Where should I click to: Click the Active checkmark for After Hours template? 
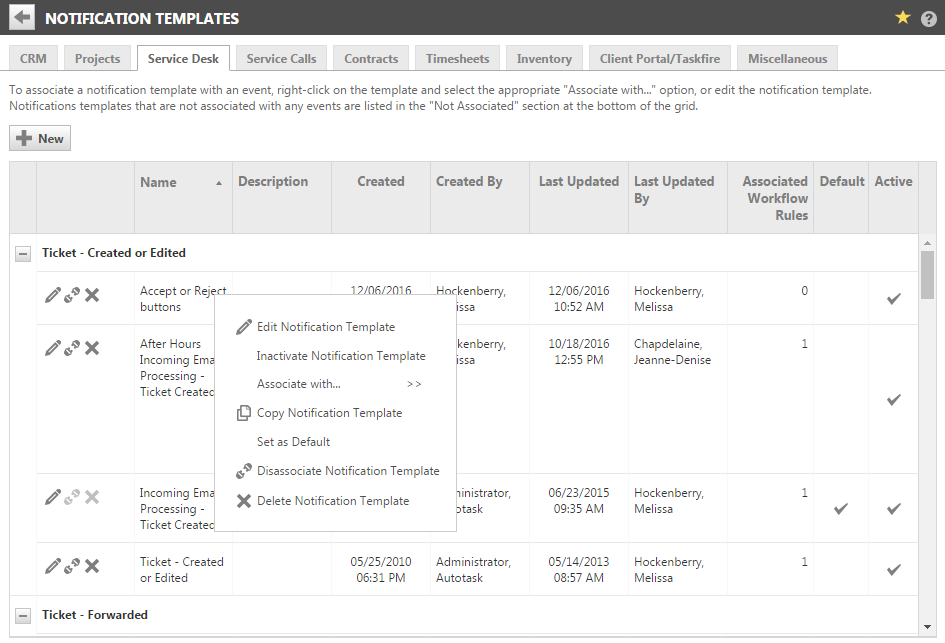(893, 400)
